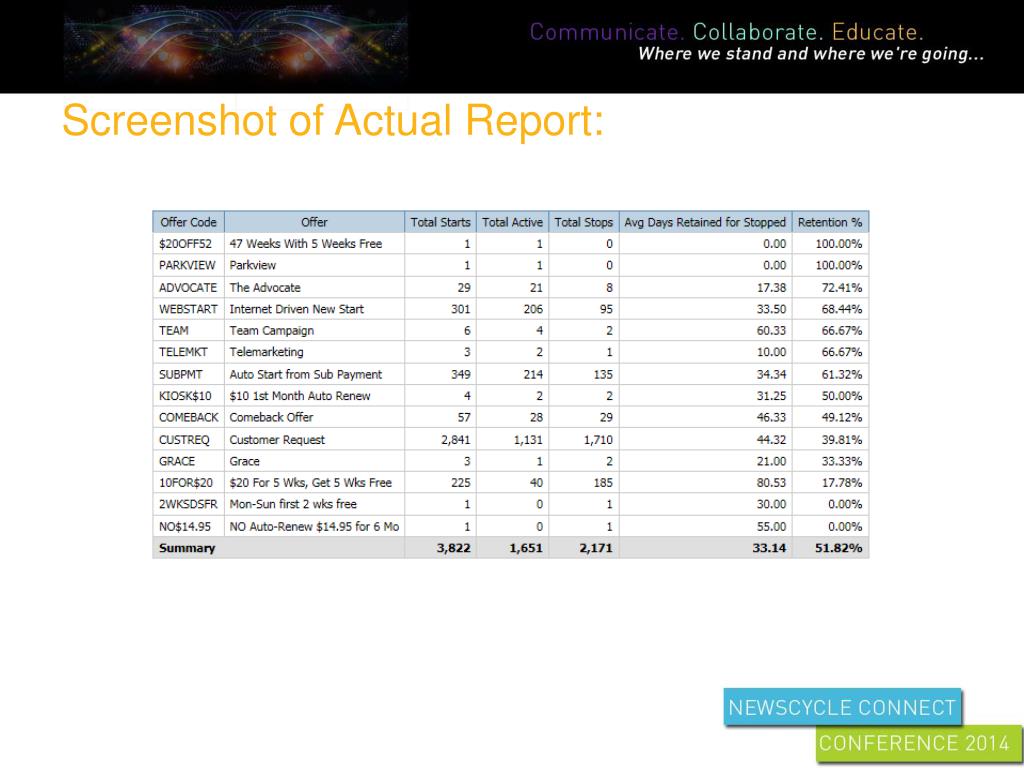The image size is (1024, 768).
Task: Select the 2WKSDSFR offer code cell
Action: (188, 504)
